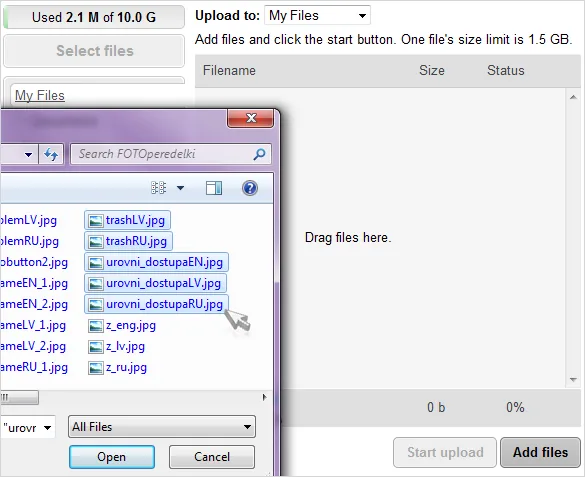The image size is (585, 477).
Task: Click the Open button
Action: click(112, 457)
